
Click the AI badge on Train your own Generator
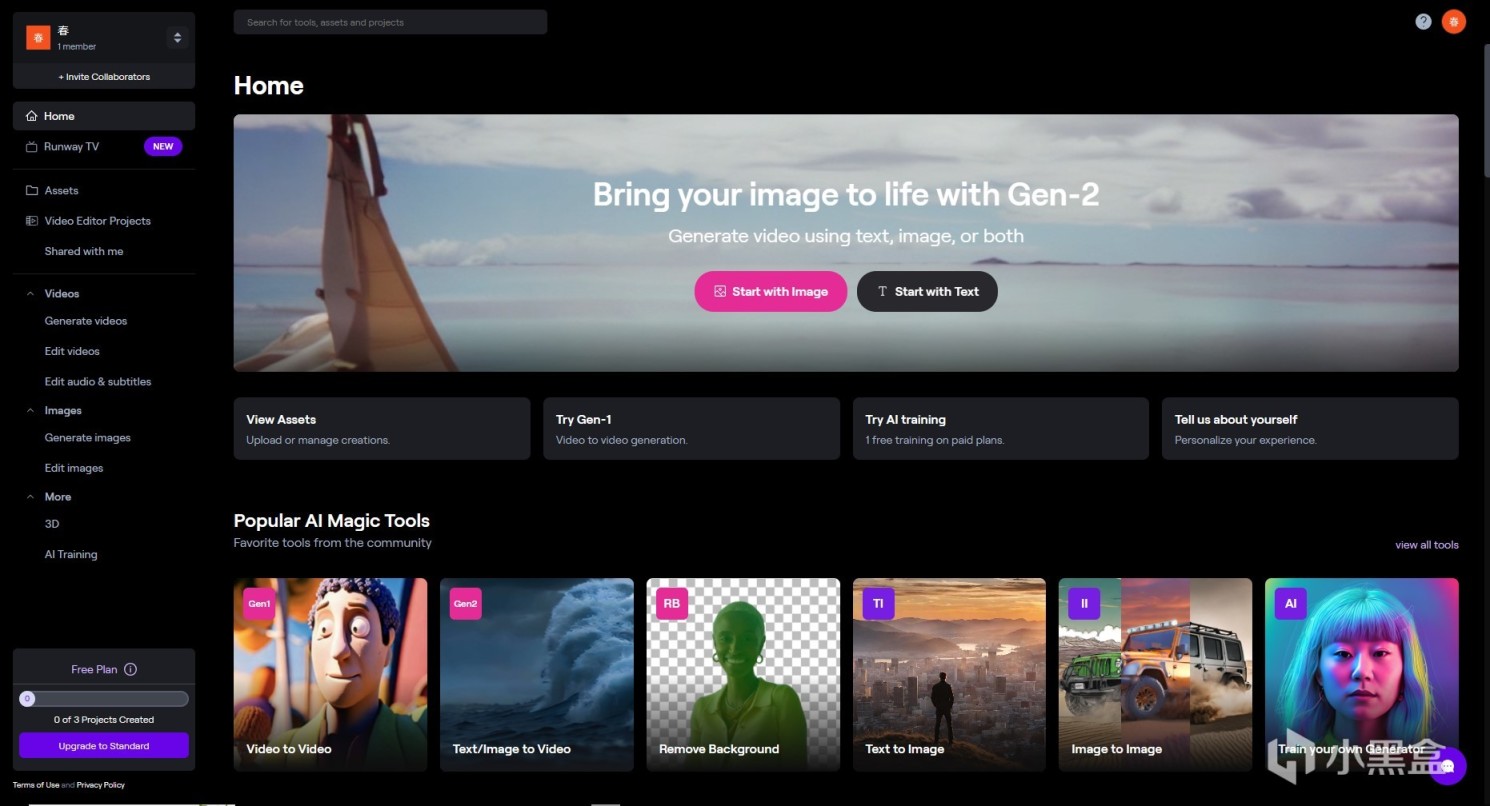coord(1291,604)
